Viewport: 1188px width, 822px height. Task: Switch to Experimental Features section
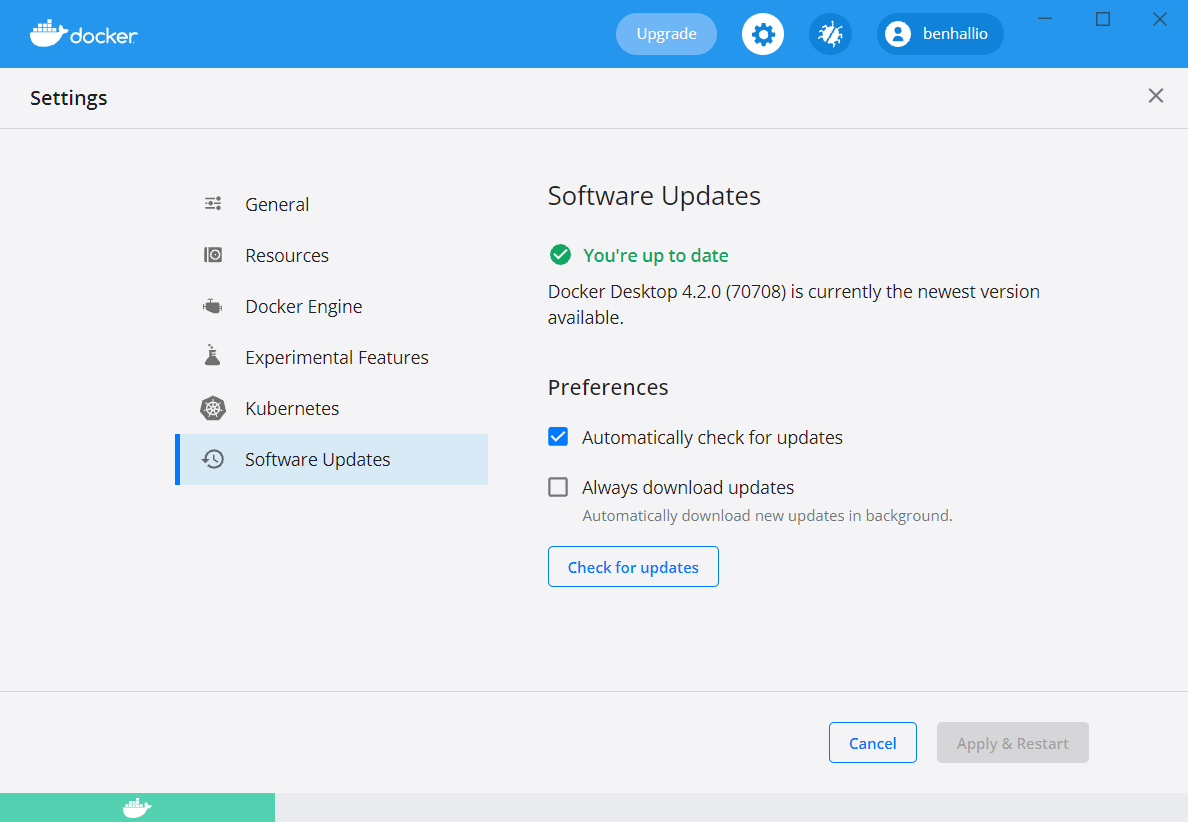tap(337, 357)
